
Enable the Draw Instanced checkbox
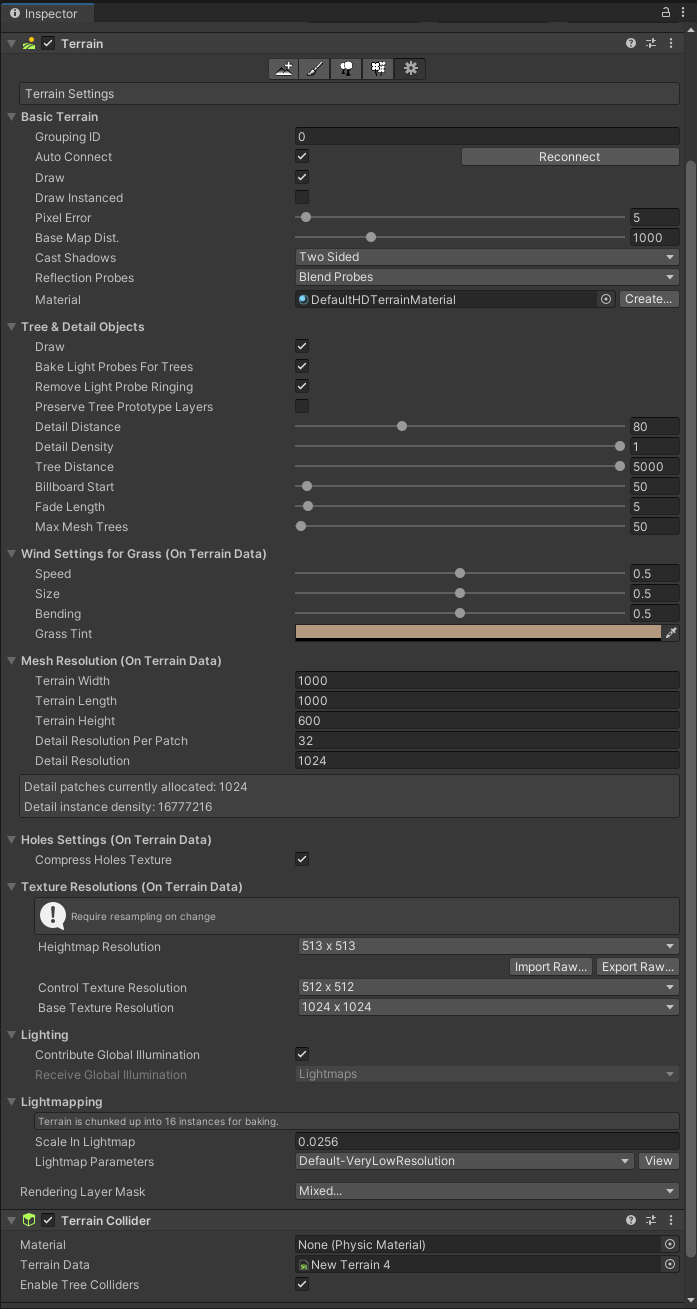click(302, 197)
